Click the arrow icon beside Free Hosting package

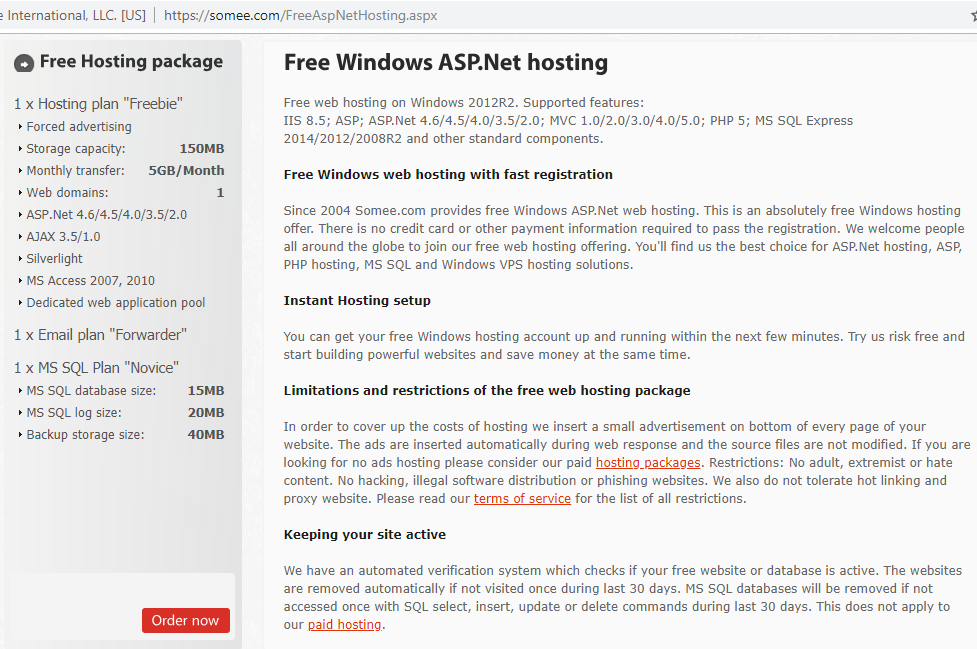click(x=24, y=63)
